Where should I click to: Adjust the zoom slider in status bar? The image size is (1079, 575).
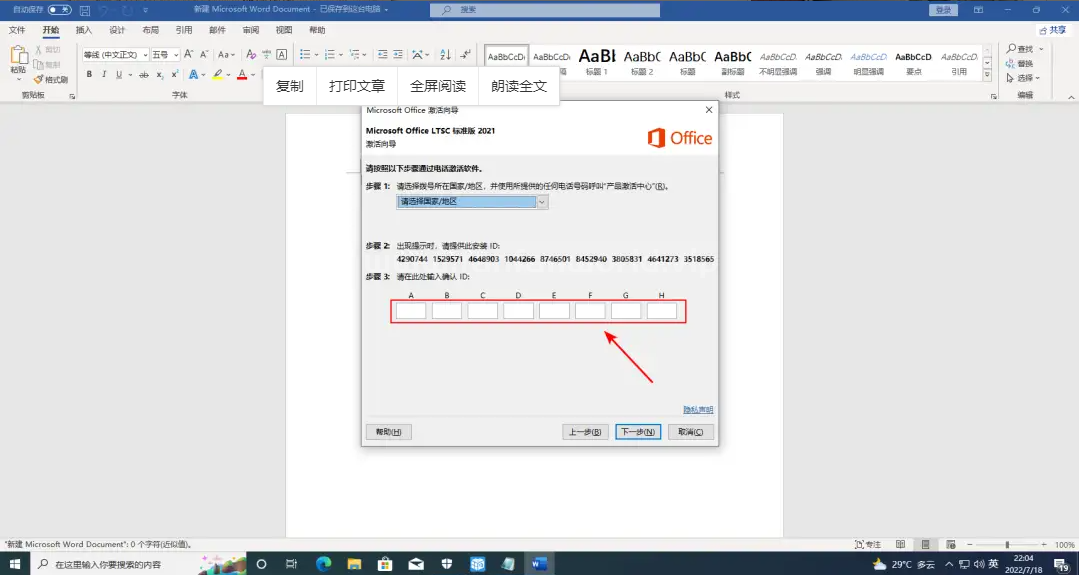pyautogui.click(x=1007, y=545)
